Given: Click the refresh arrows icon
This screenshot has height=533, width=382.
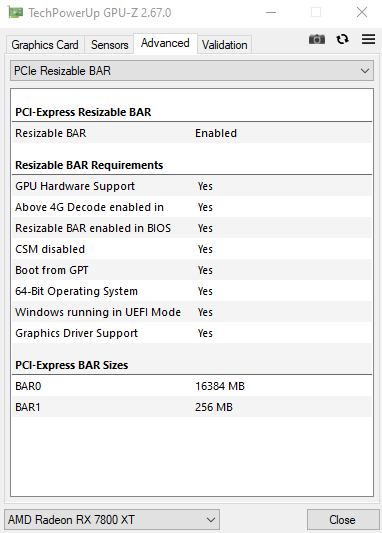Looking at the screenshot, I should tap(342, 39).
